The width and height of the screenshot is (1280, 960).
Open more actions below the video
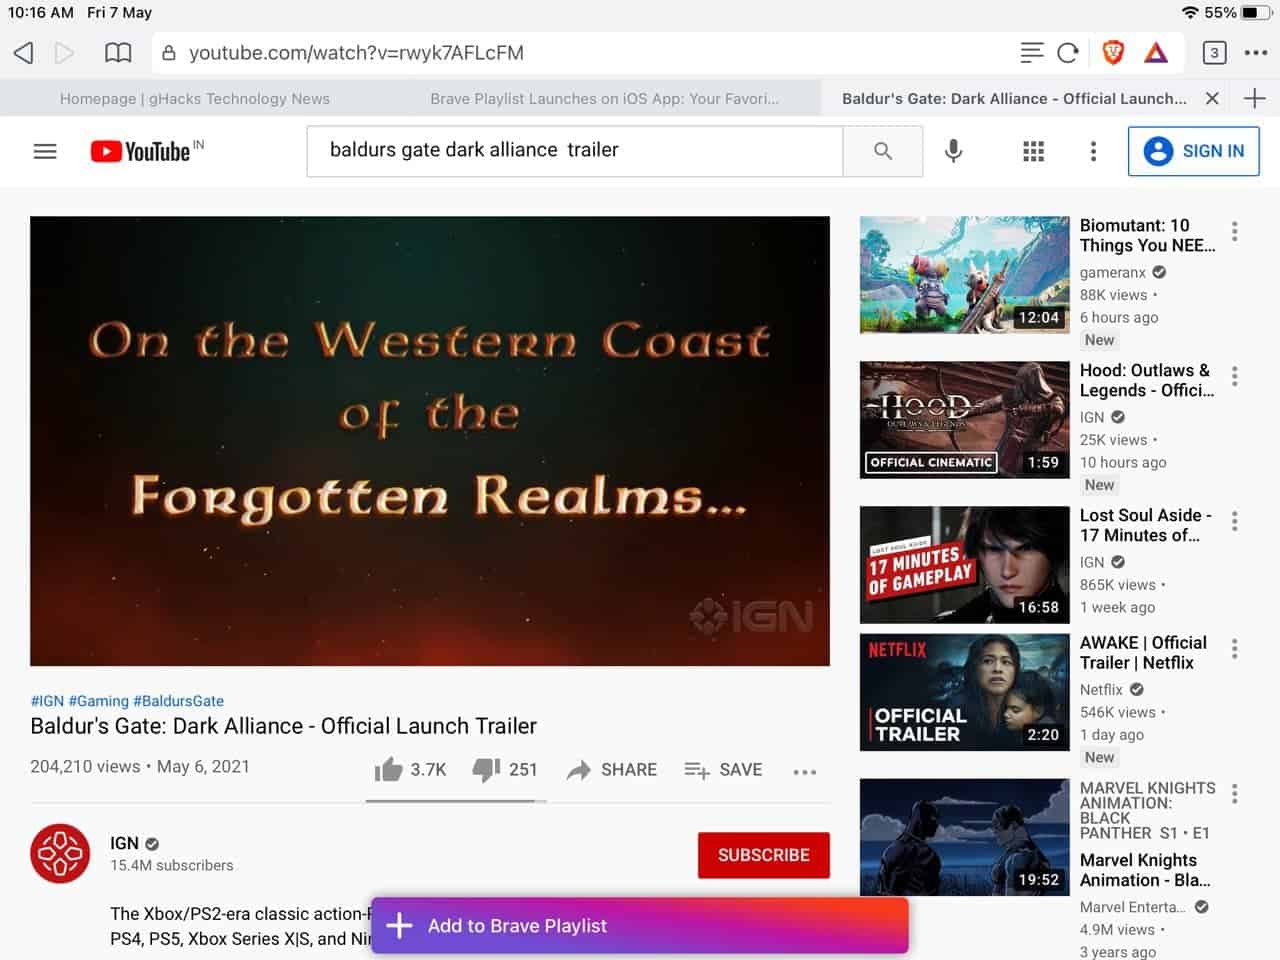coord(805,771)
